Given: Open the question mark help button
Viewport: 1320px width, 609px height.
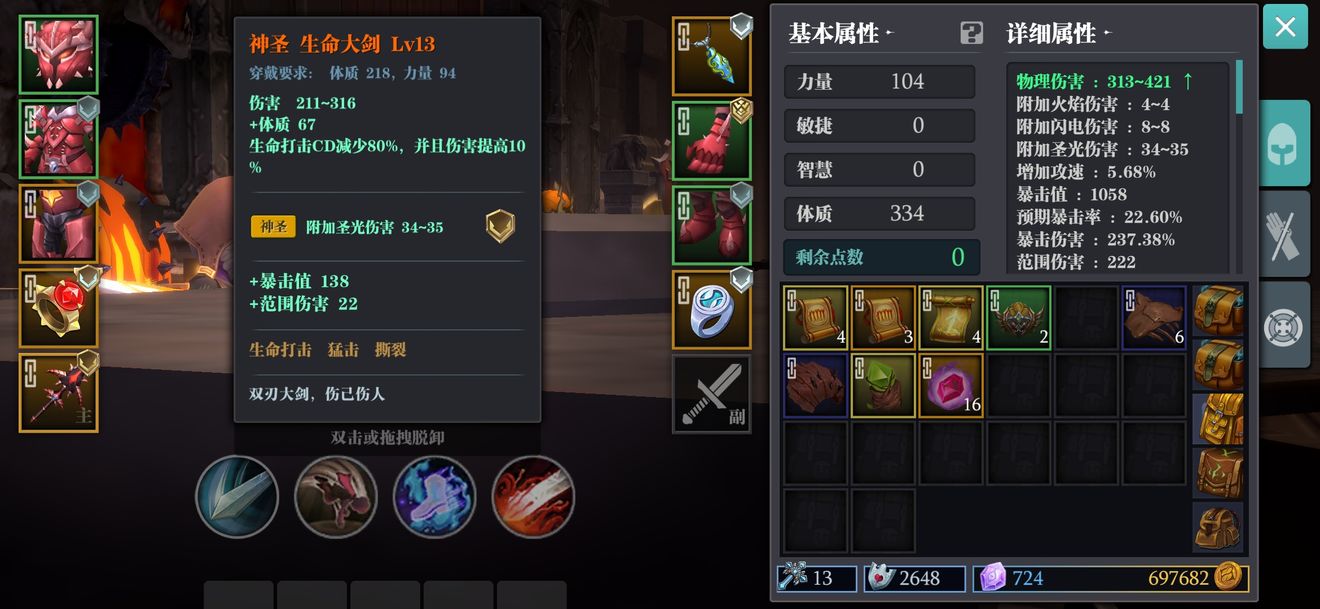Looking at the screenshot, I should pyautogui.click(x=971, y=34).
